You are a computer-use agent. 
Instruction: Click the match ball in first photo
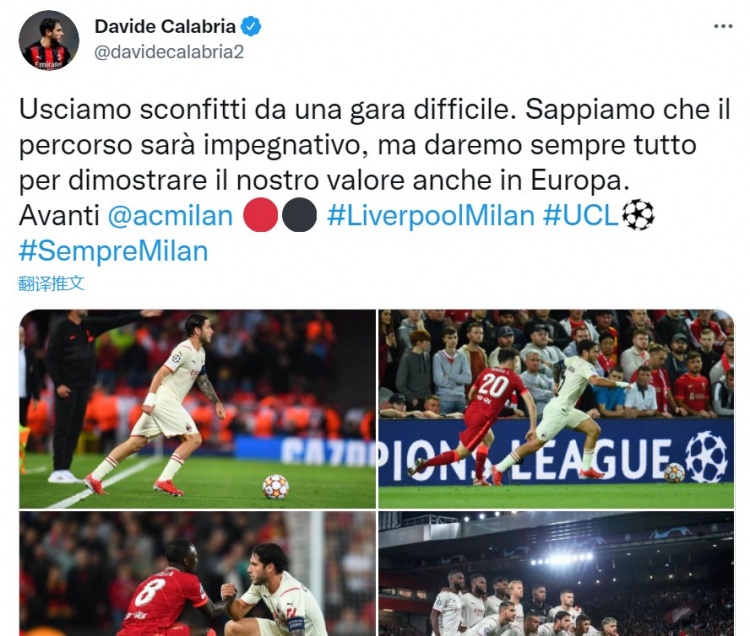[276, 486]
